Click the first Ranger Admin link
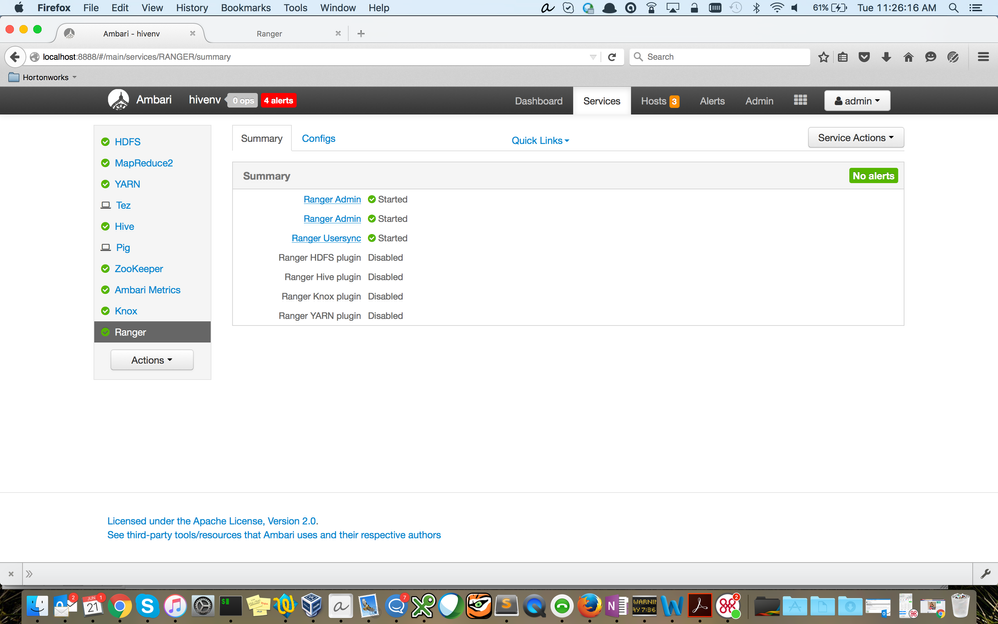This screenshot has width=998, height=624. [x=332, y=199]
